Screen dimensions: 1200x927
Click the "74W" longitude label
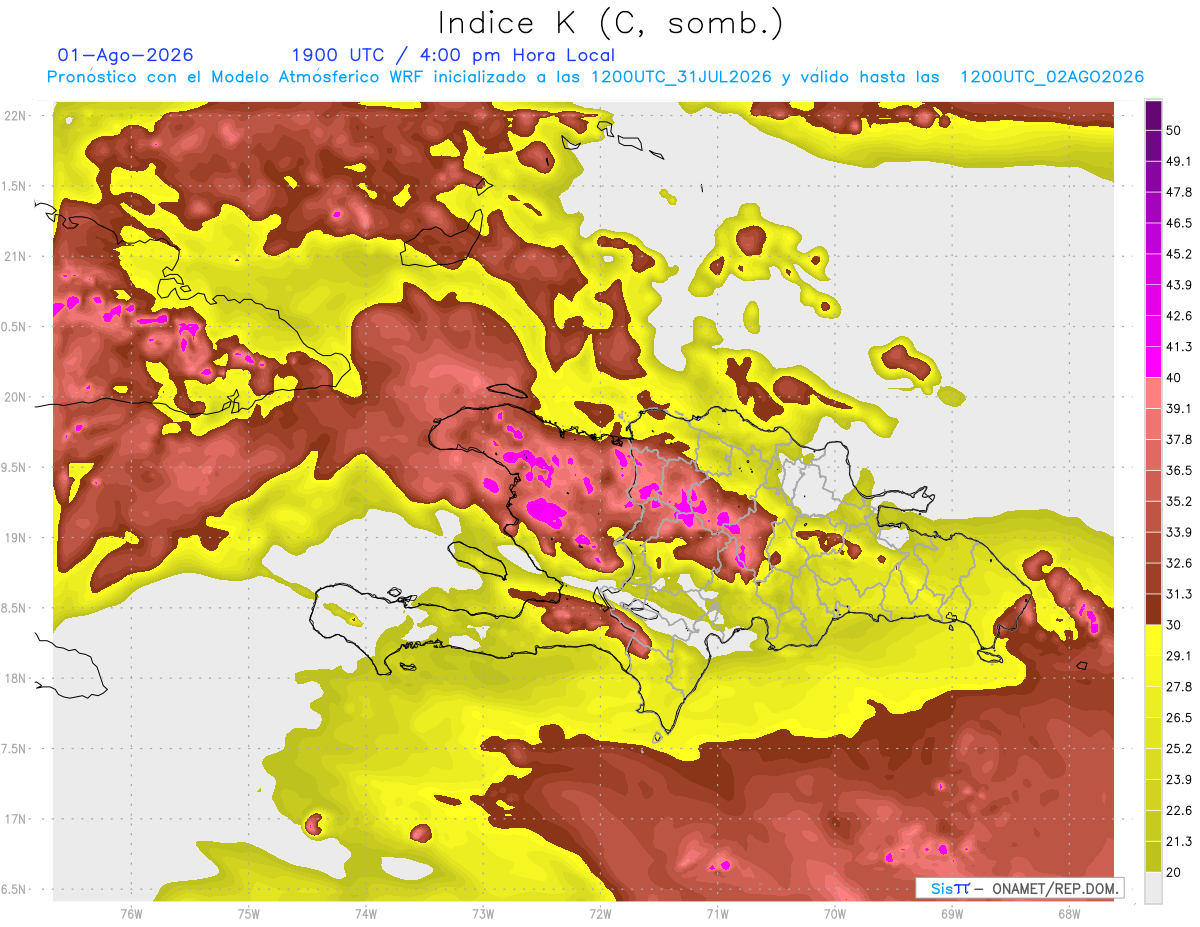click(x=366, y=913)
